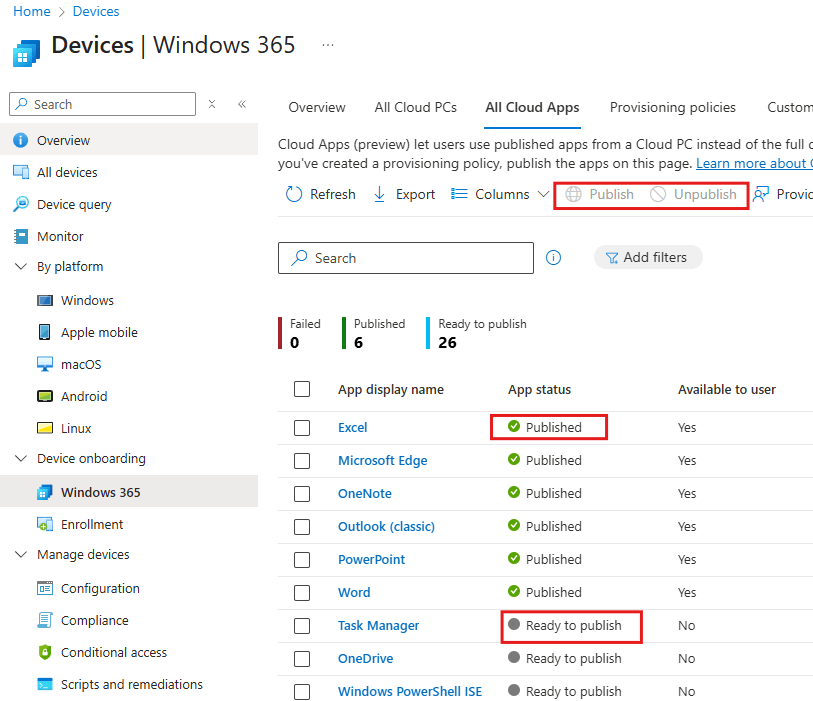The width and height of the screenshot is (813, 701).
Task: Open the Conditional access shield icon
Action: (45, 653)
